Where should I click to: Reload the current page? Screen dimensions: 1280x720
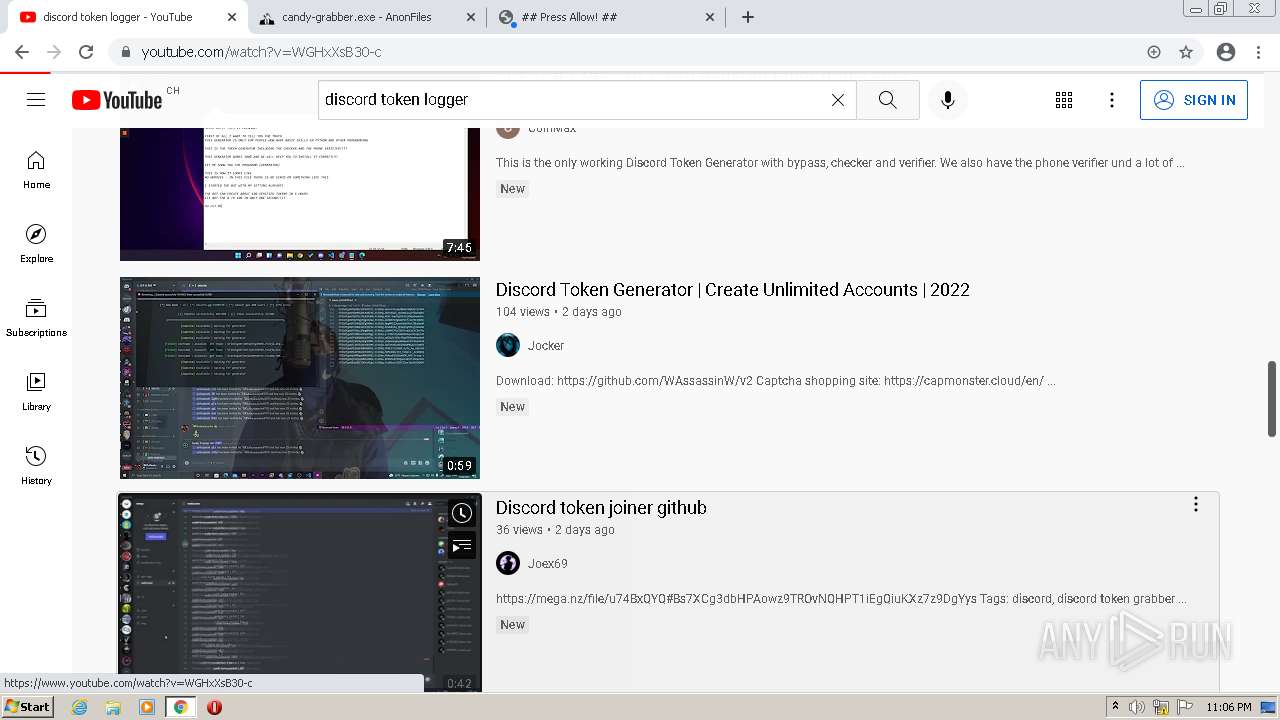point(86,52)
